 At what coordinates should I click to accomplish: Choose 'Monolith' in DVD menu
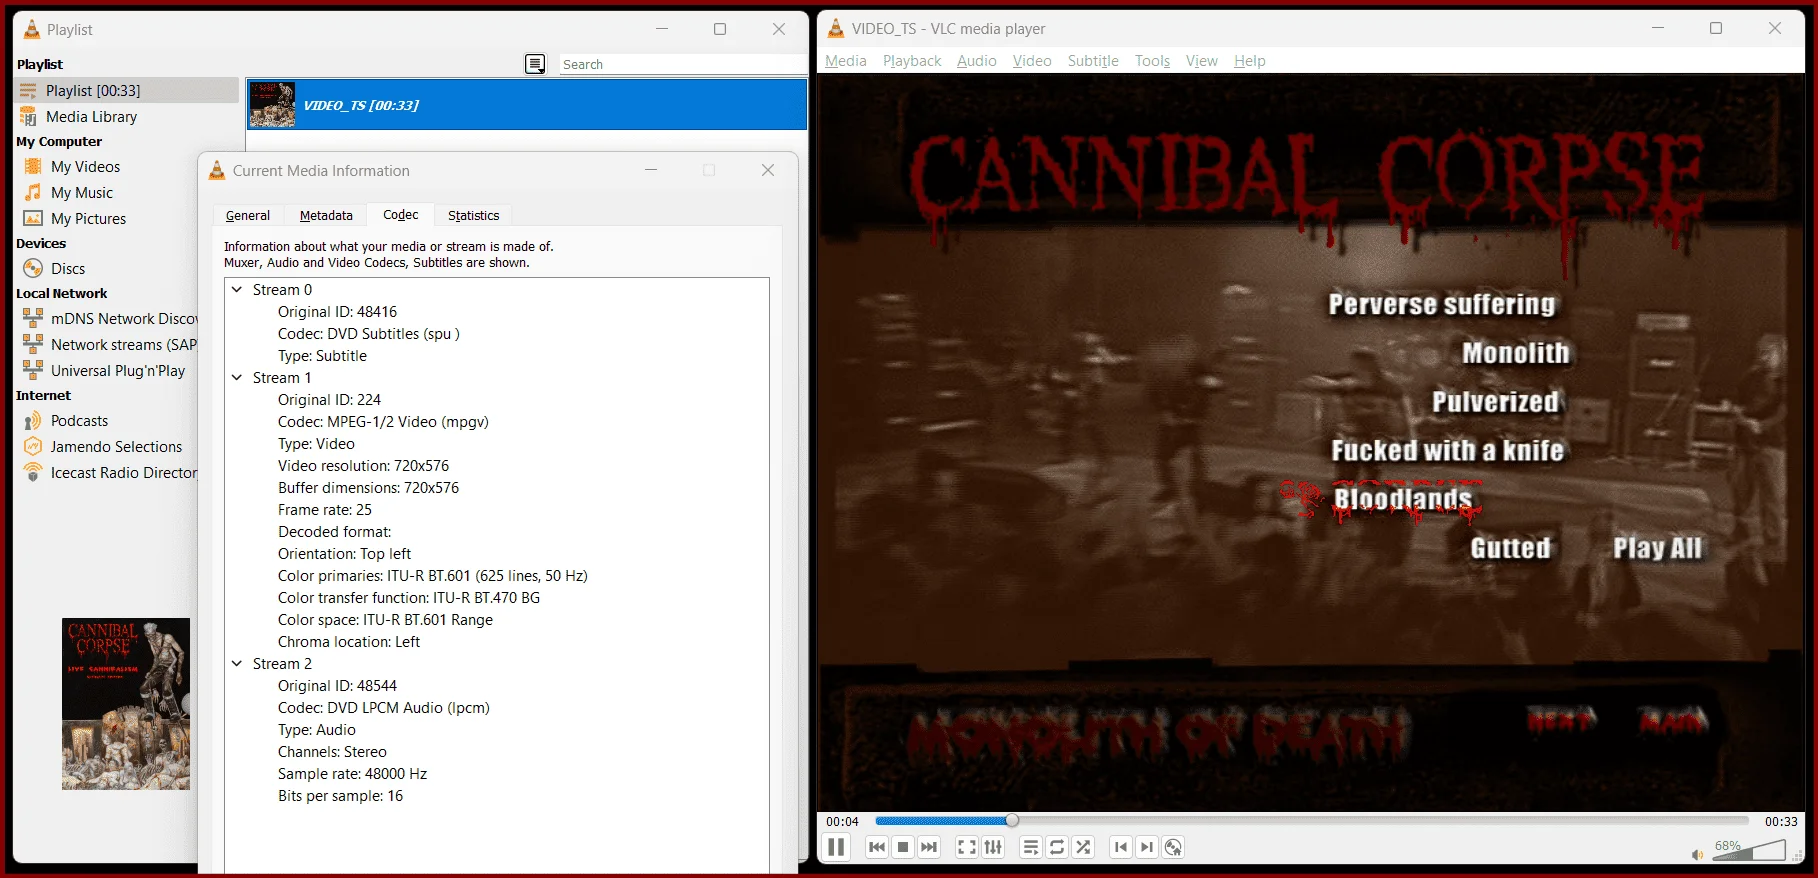1516,353
